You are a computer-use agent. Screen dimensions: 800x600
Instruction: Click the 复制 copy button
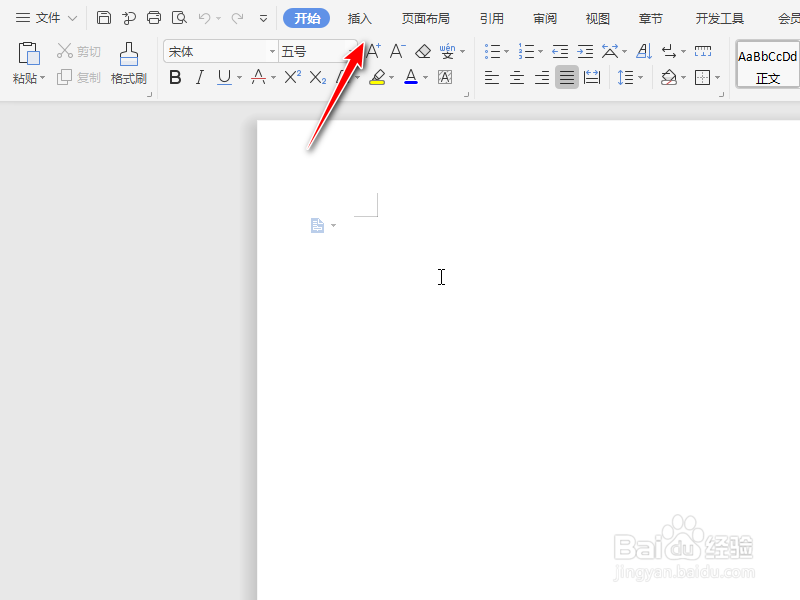coord(79,78)
